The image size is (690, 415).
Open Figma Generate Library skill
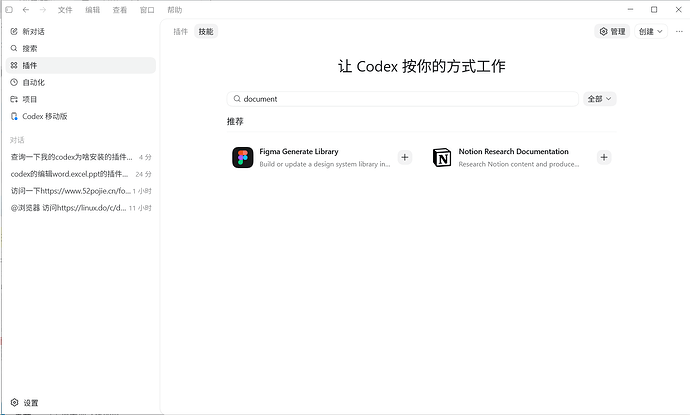[322, 158]
